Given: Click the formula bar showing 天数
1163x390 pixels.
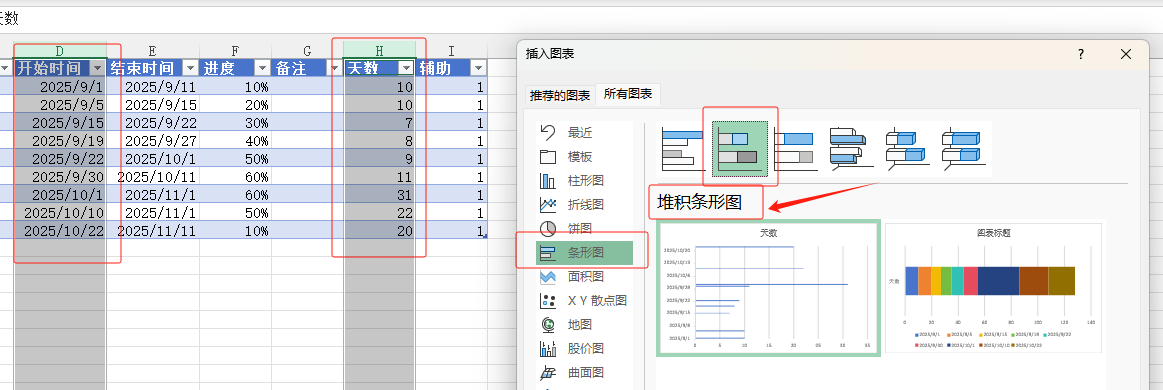Looking at the screenshot, I should (582, 18).
